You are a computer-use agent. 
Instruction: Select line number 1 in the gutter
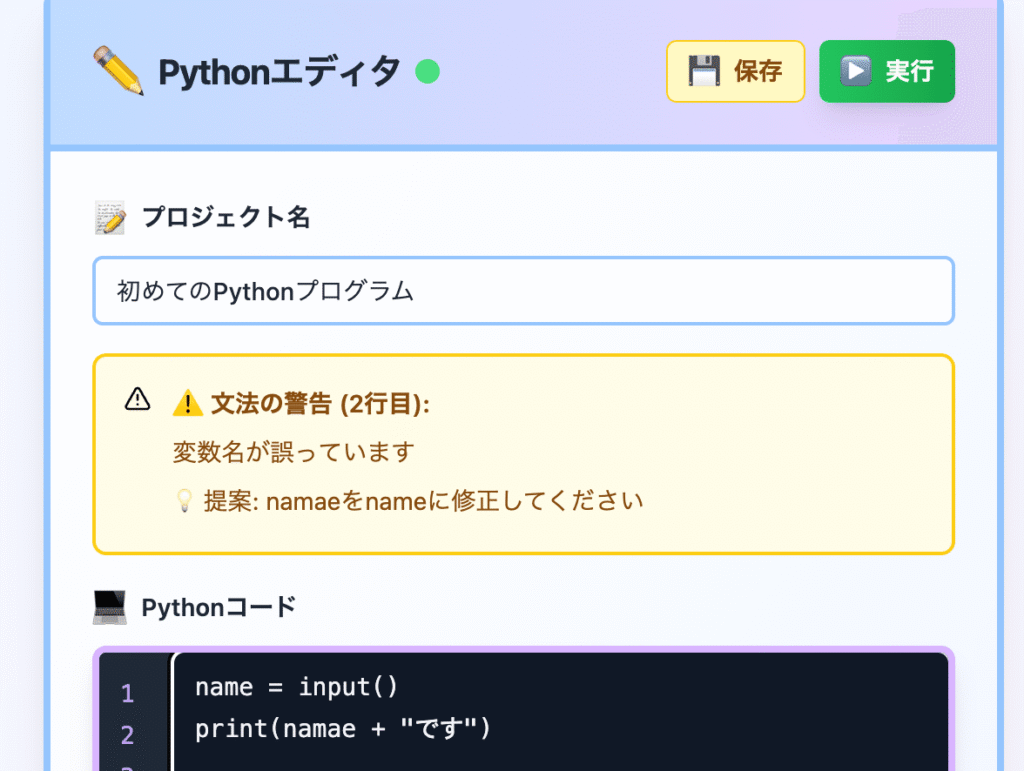pos(127,693)
